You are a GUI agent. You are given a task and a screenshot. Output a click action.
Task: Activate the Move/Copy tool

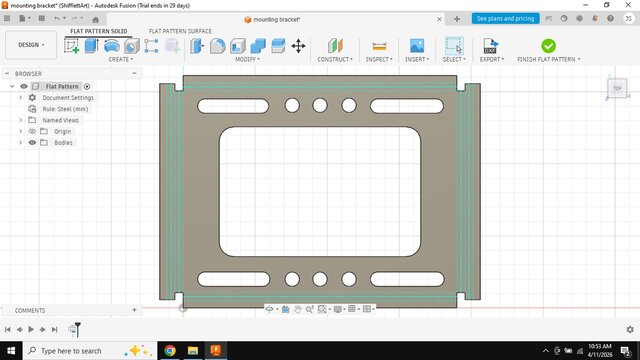click(x=298, y=46)
